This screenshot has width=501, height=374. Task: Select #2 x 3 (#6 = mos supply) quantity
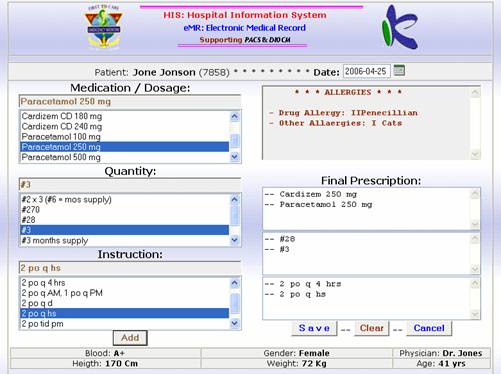pyautogui.click(x=125, y=199)
